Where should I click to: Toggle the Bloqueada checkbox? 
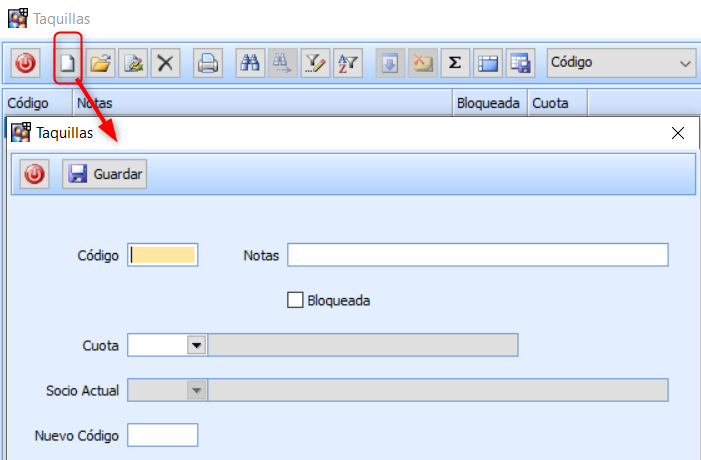point(295,299)
